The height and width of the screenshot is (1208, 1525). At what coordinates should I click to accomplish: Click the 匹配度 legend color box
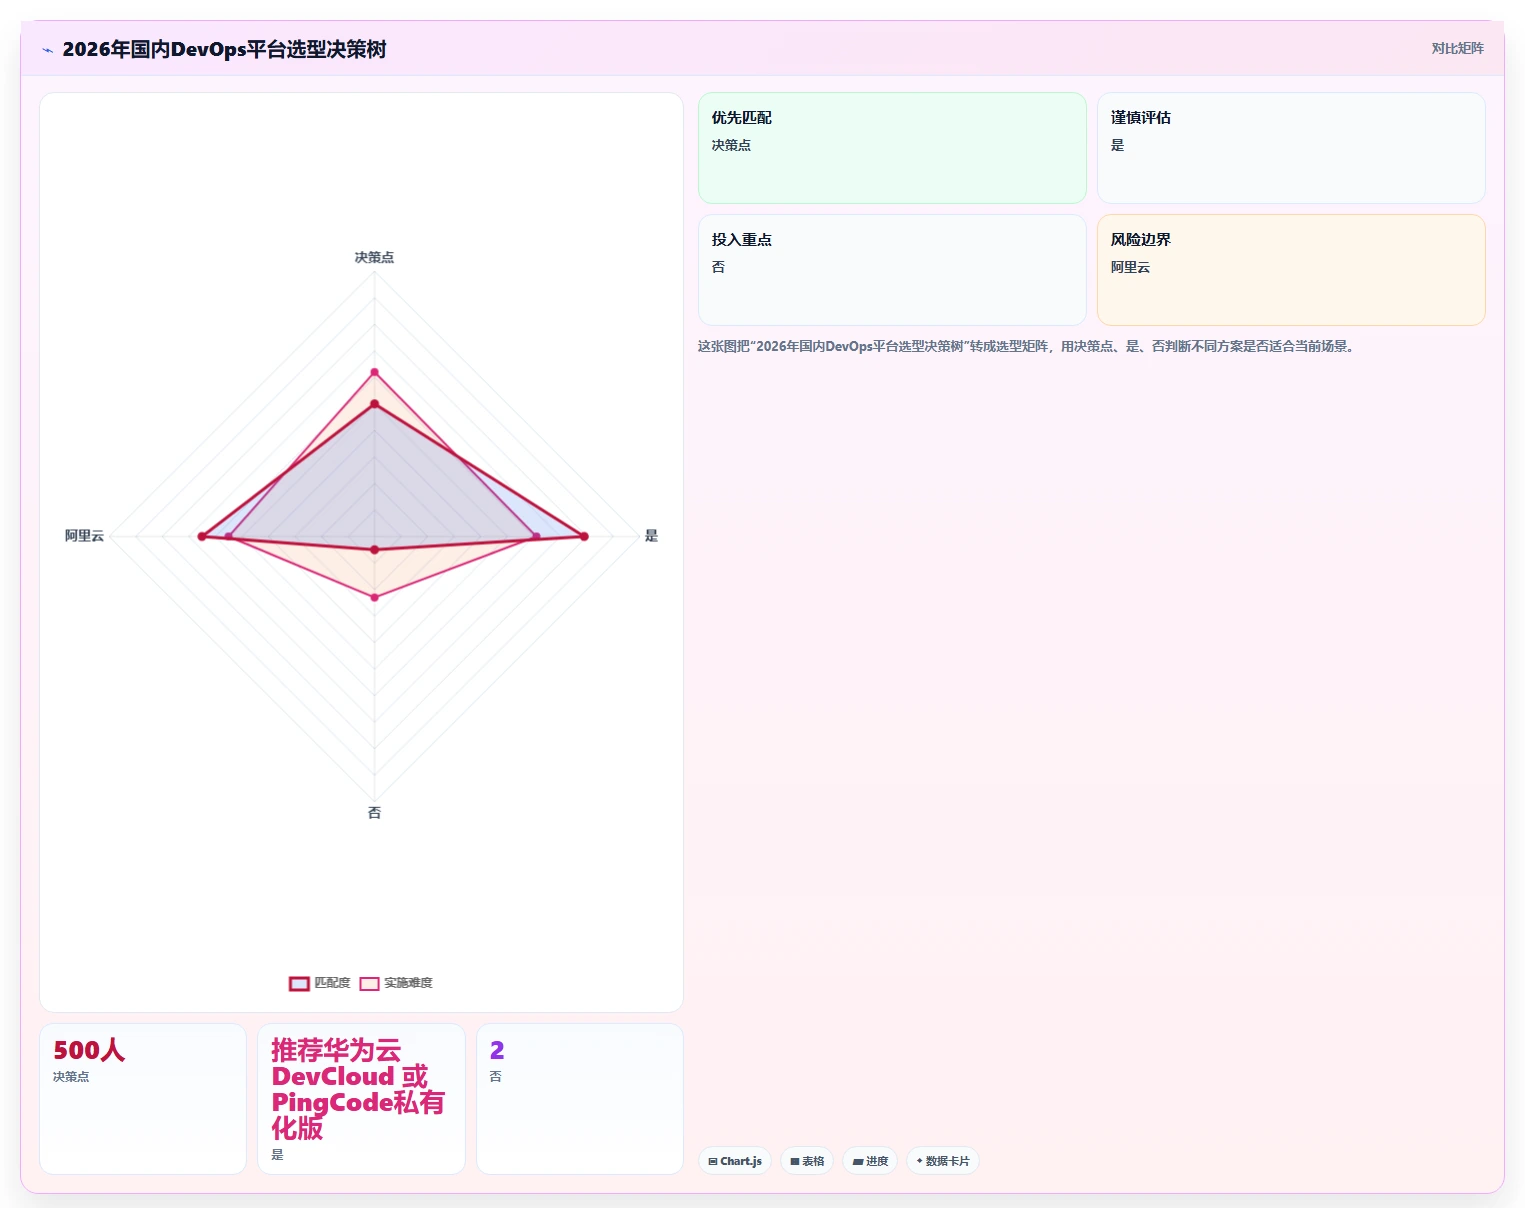pos(299,983)
